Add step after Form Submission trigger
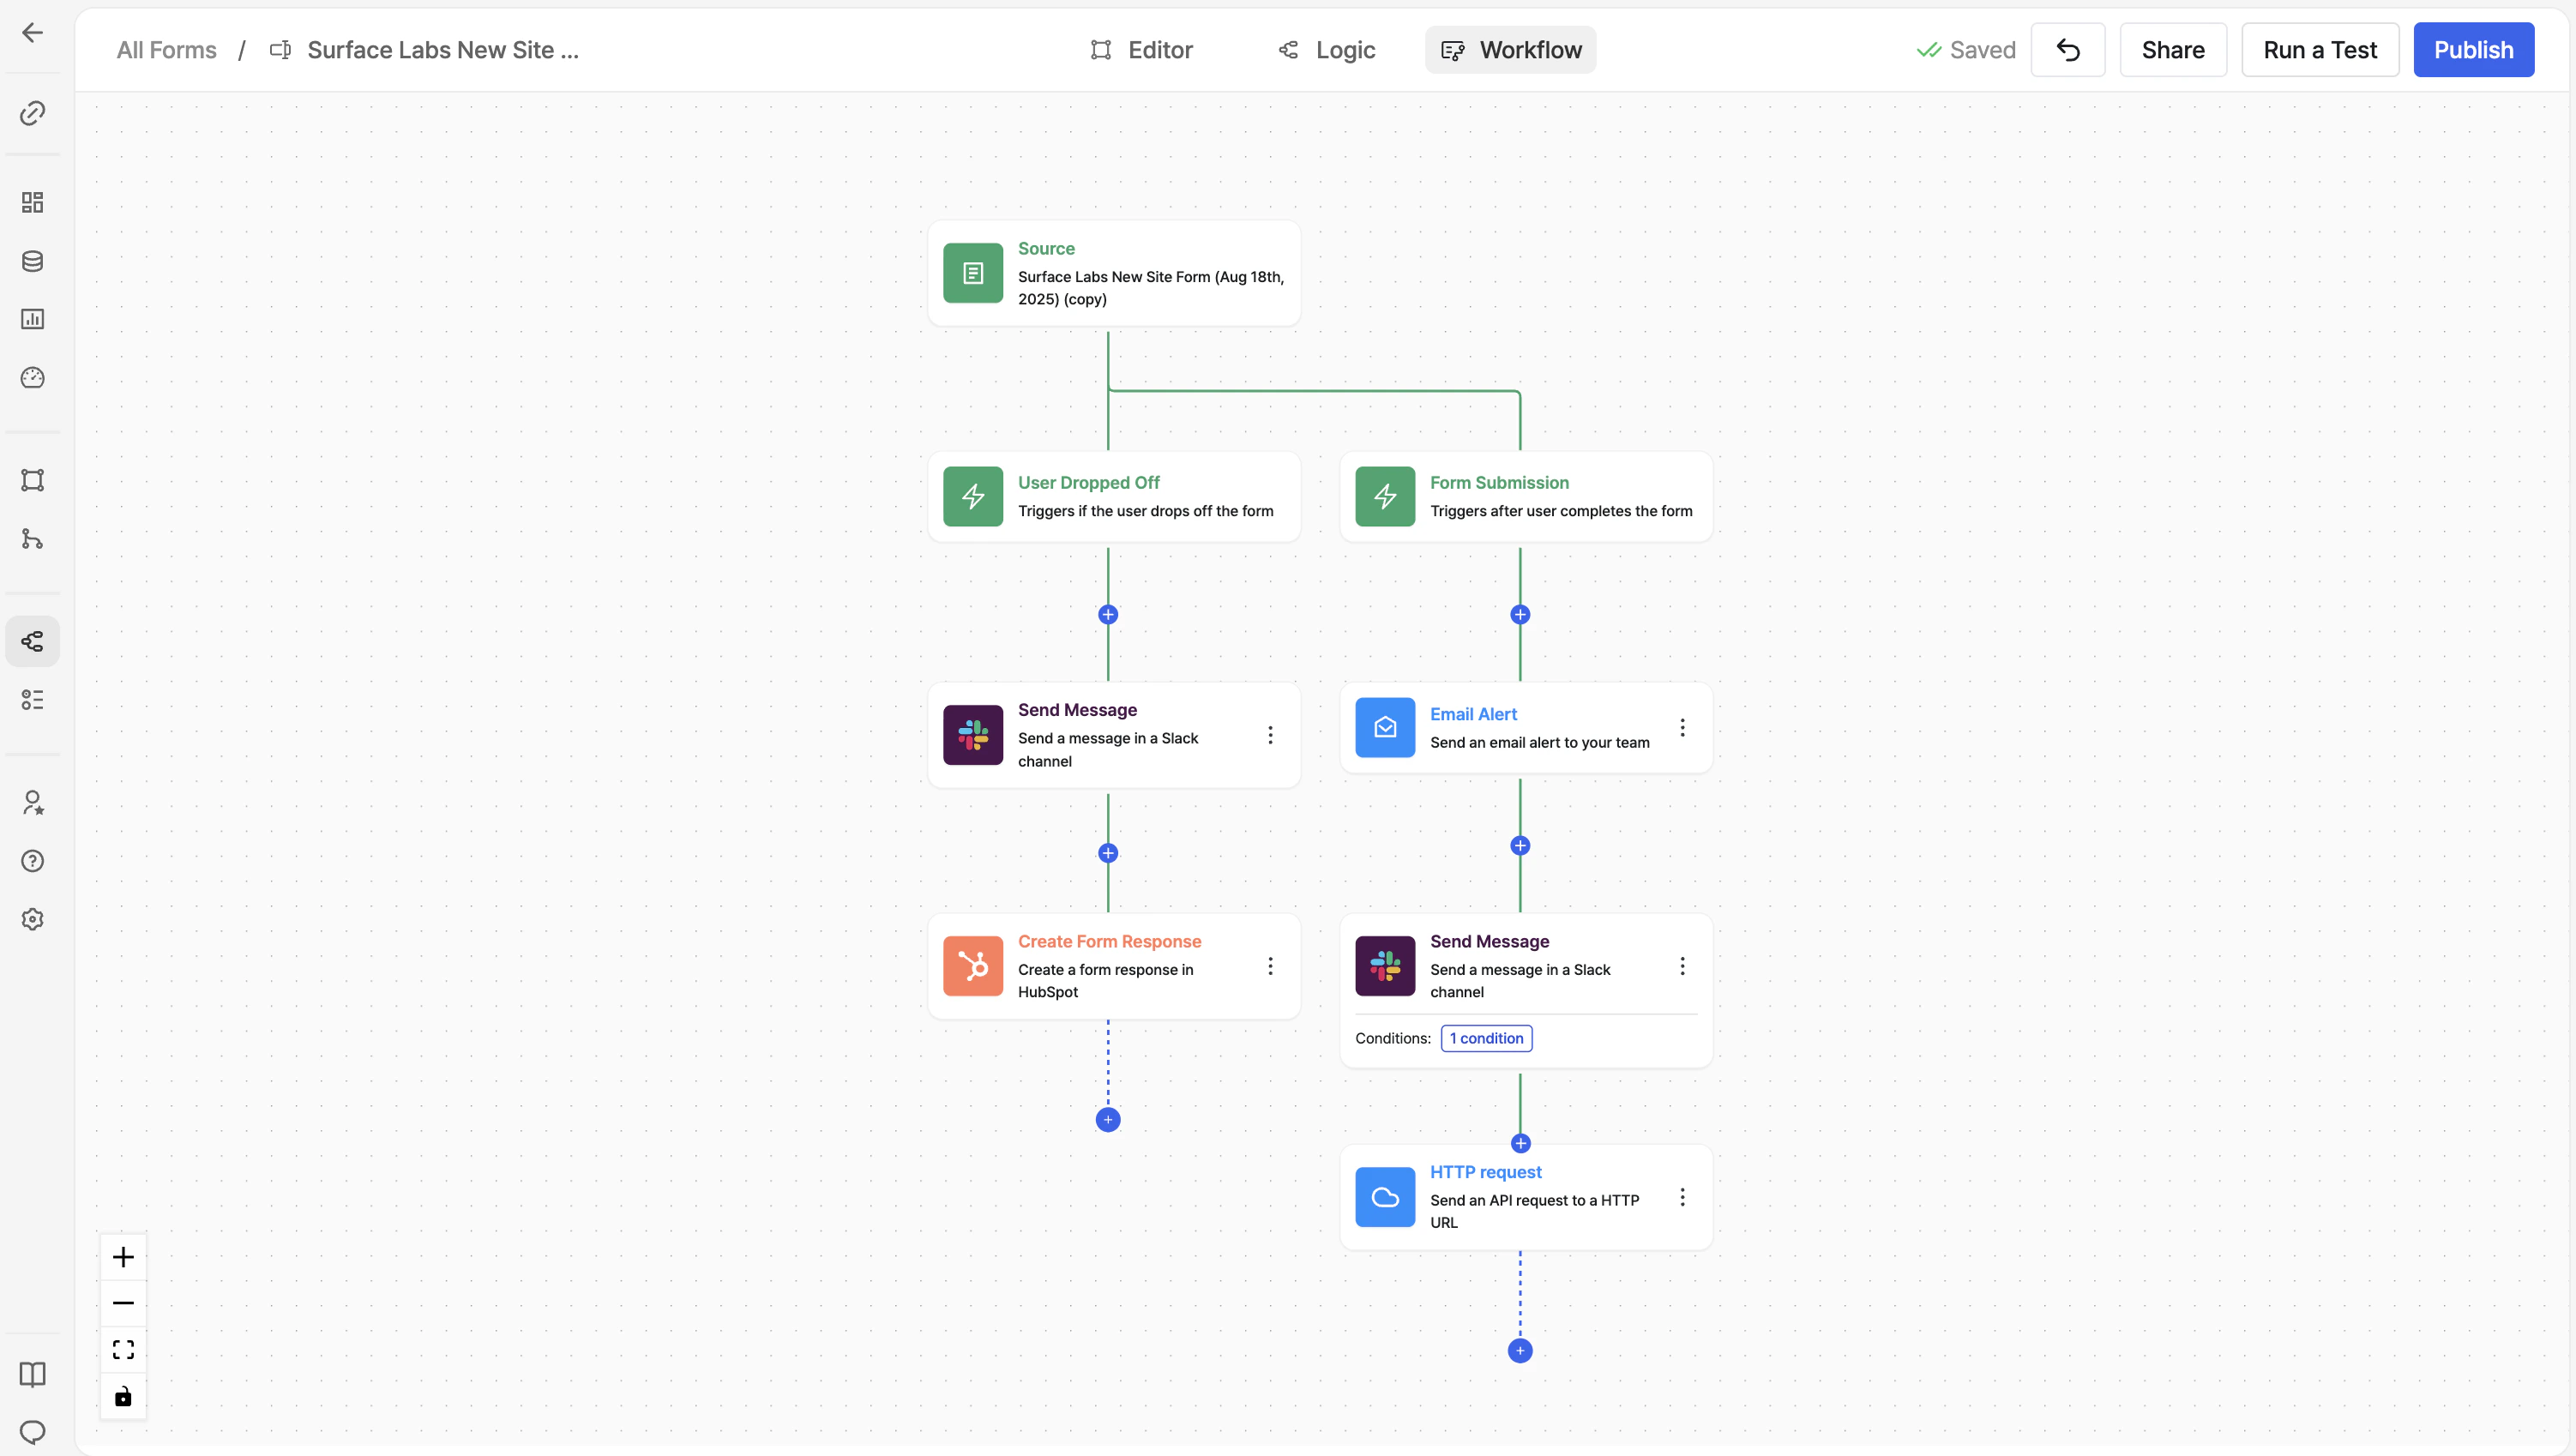The image size is (2576, 1456). pos(1520,614)
